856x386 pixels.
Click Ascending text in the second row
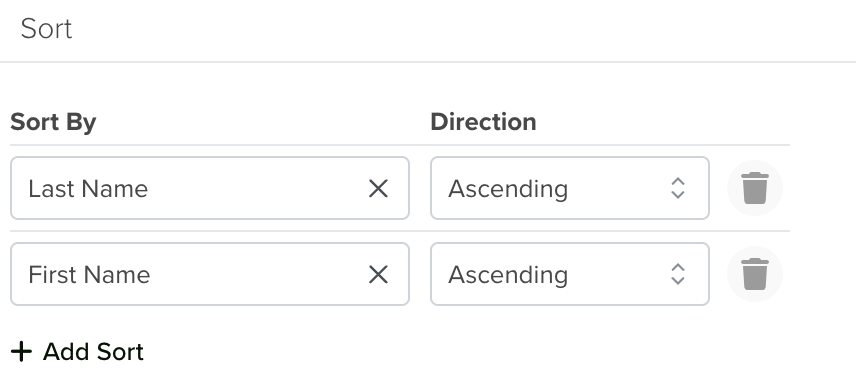pyautogui.click(x=508, y=276)
